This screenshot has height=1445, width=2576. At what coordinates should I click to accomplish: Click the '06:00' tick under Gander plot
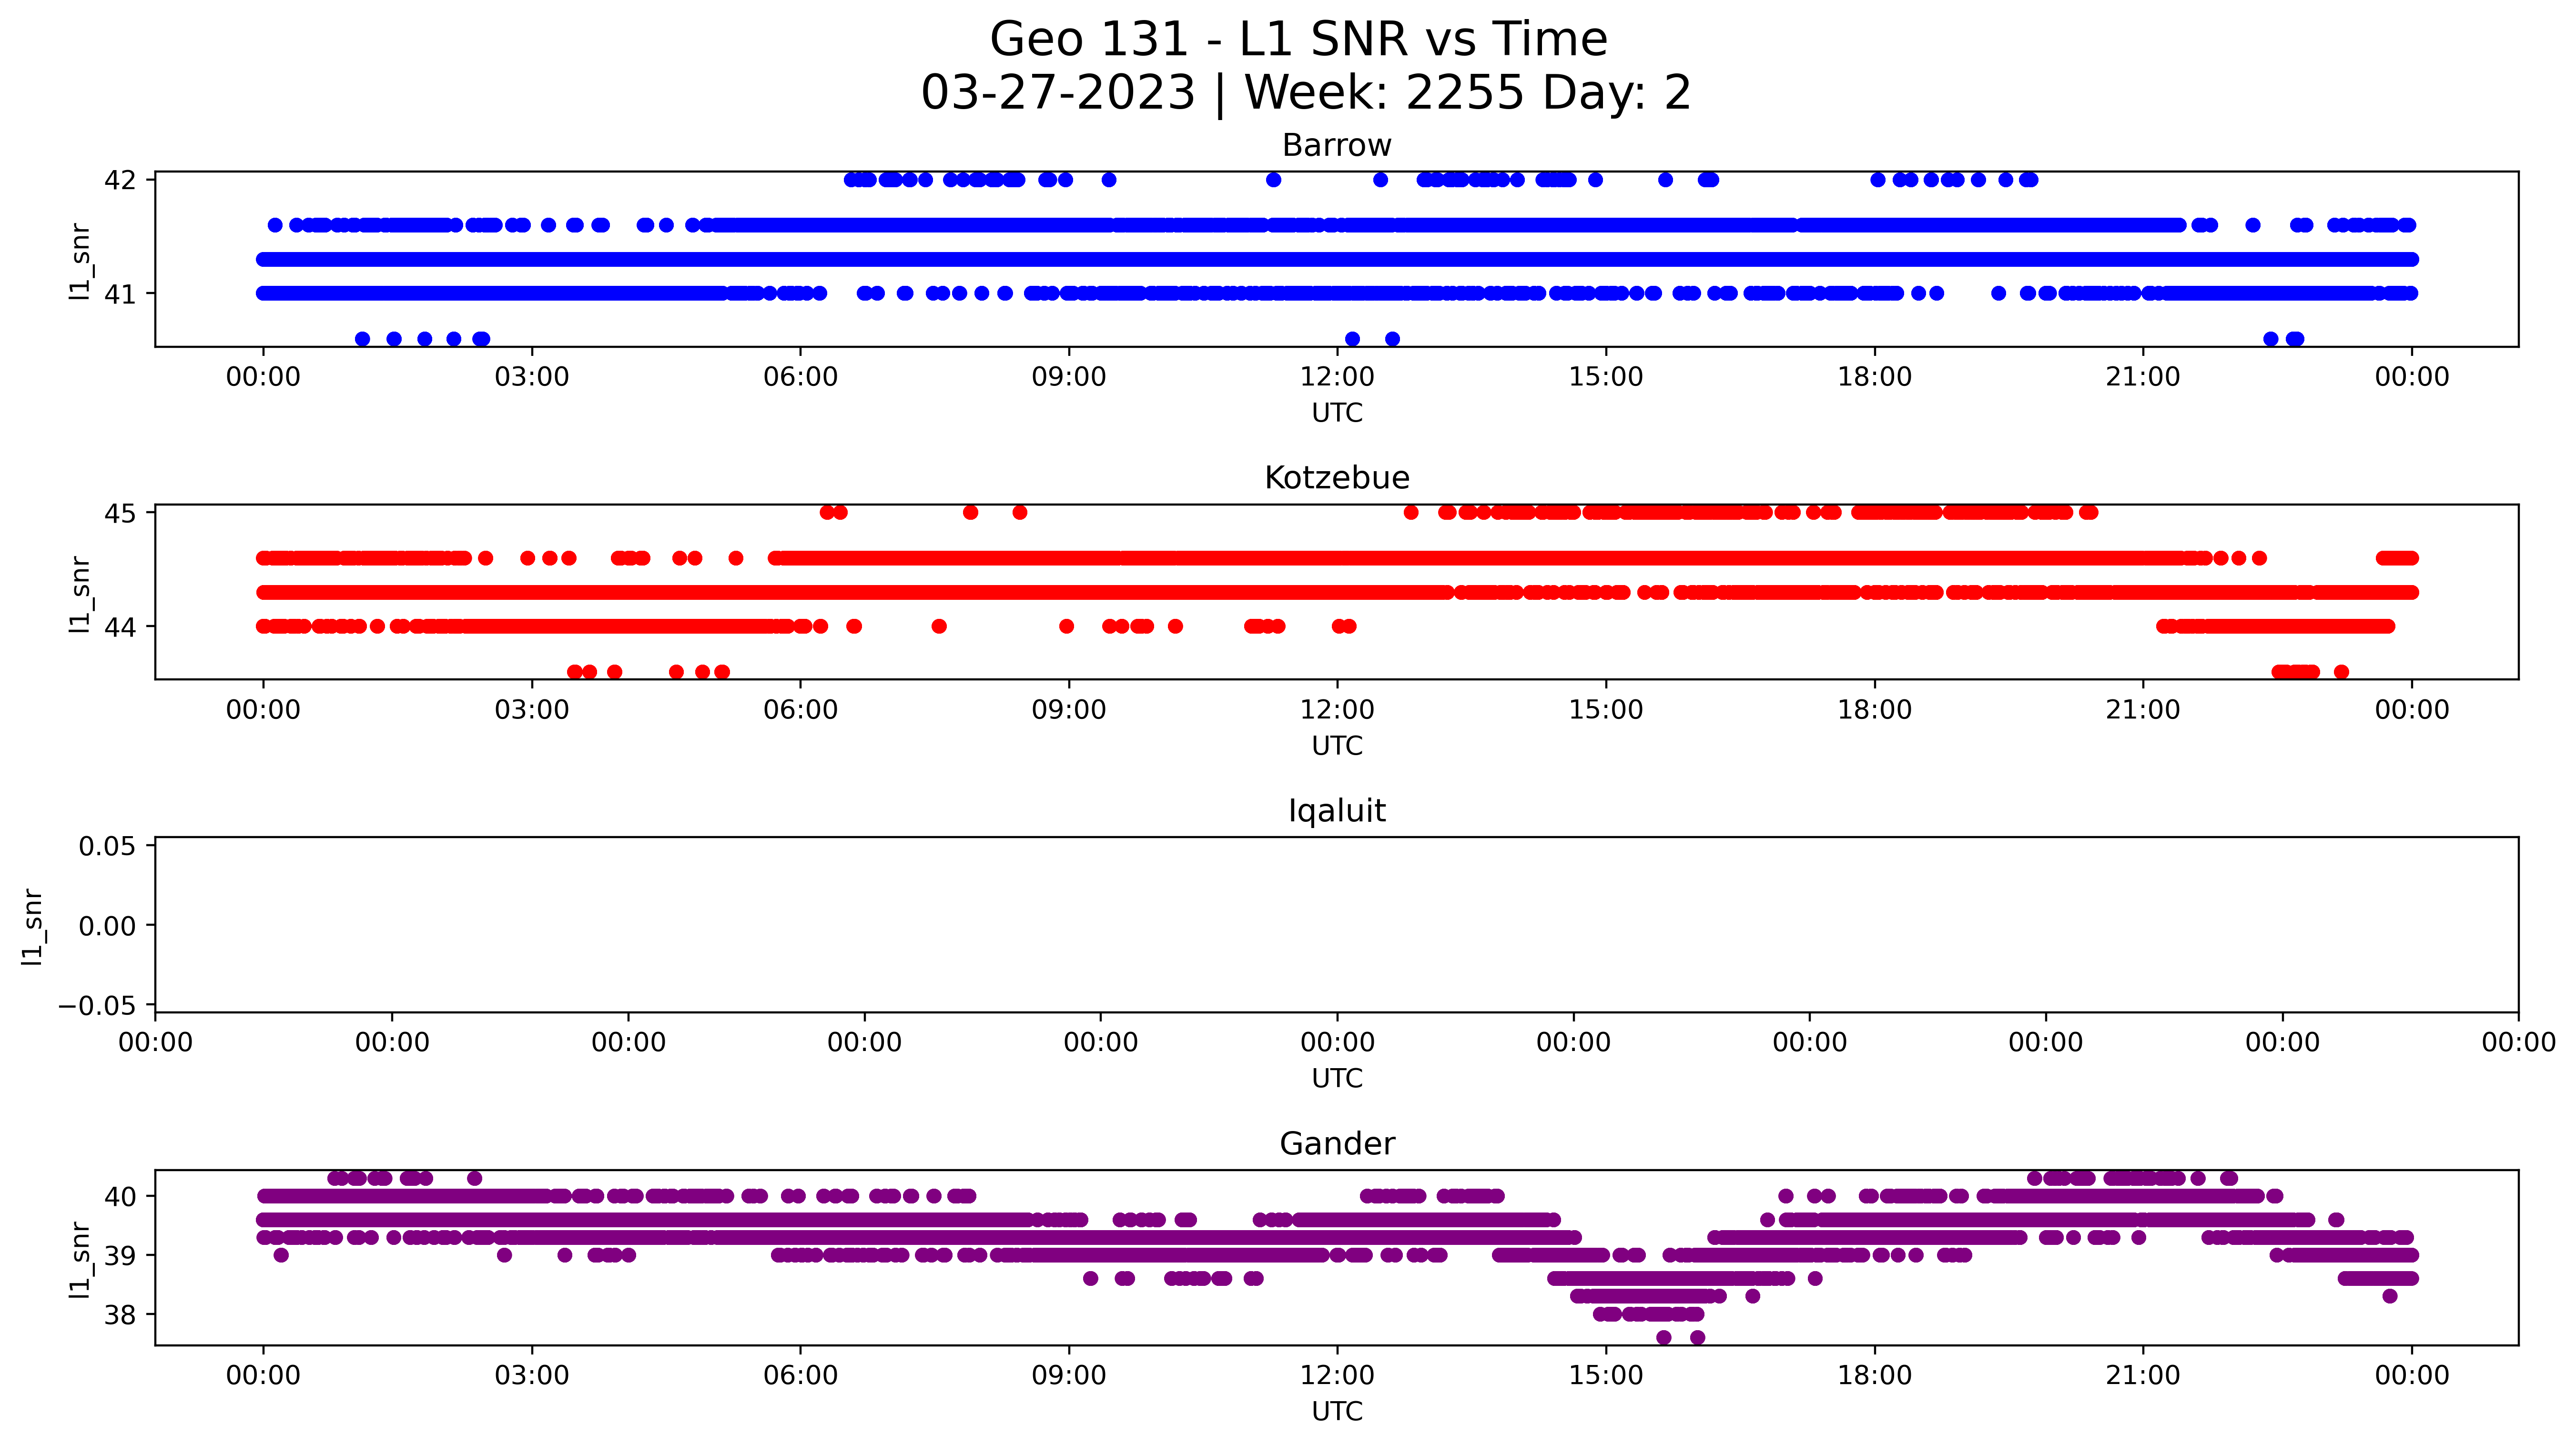800,1376
